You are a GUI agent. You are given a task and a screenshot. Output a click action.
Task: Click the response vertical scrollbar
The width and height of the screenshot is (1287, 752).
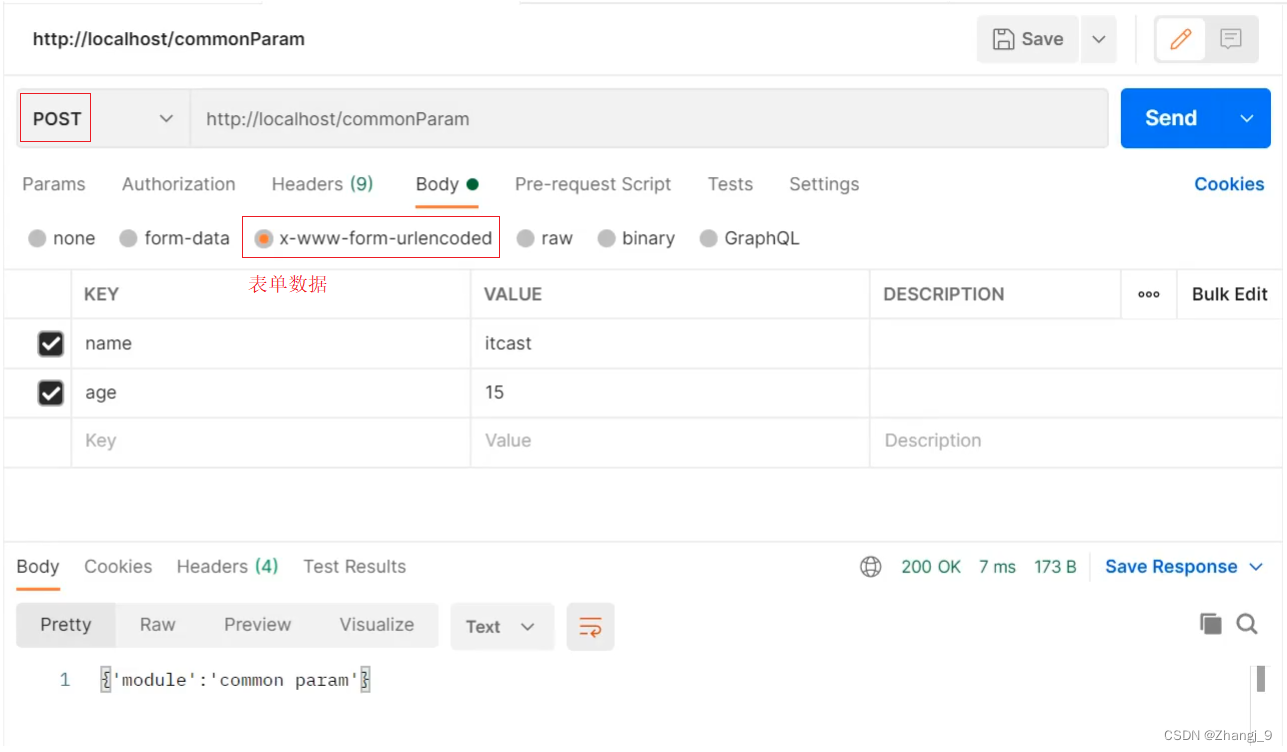pos(1261,679)
